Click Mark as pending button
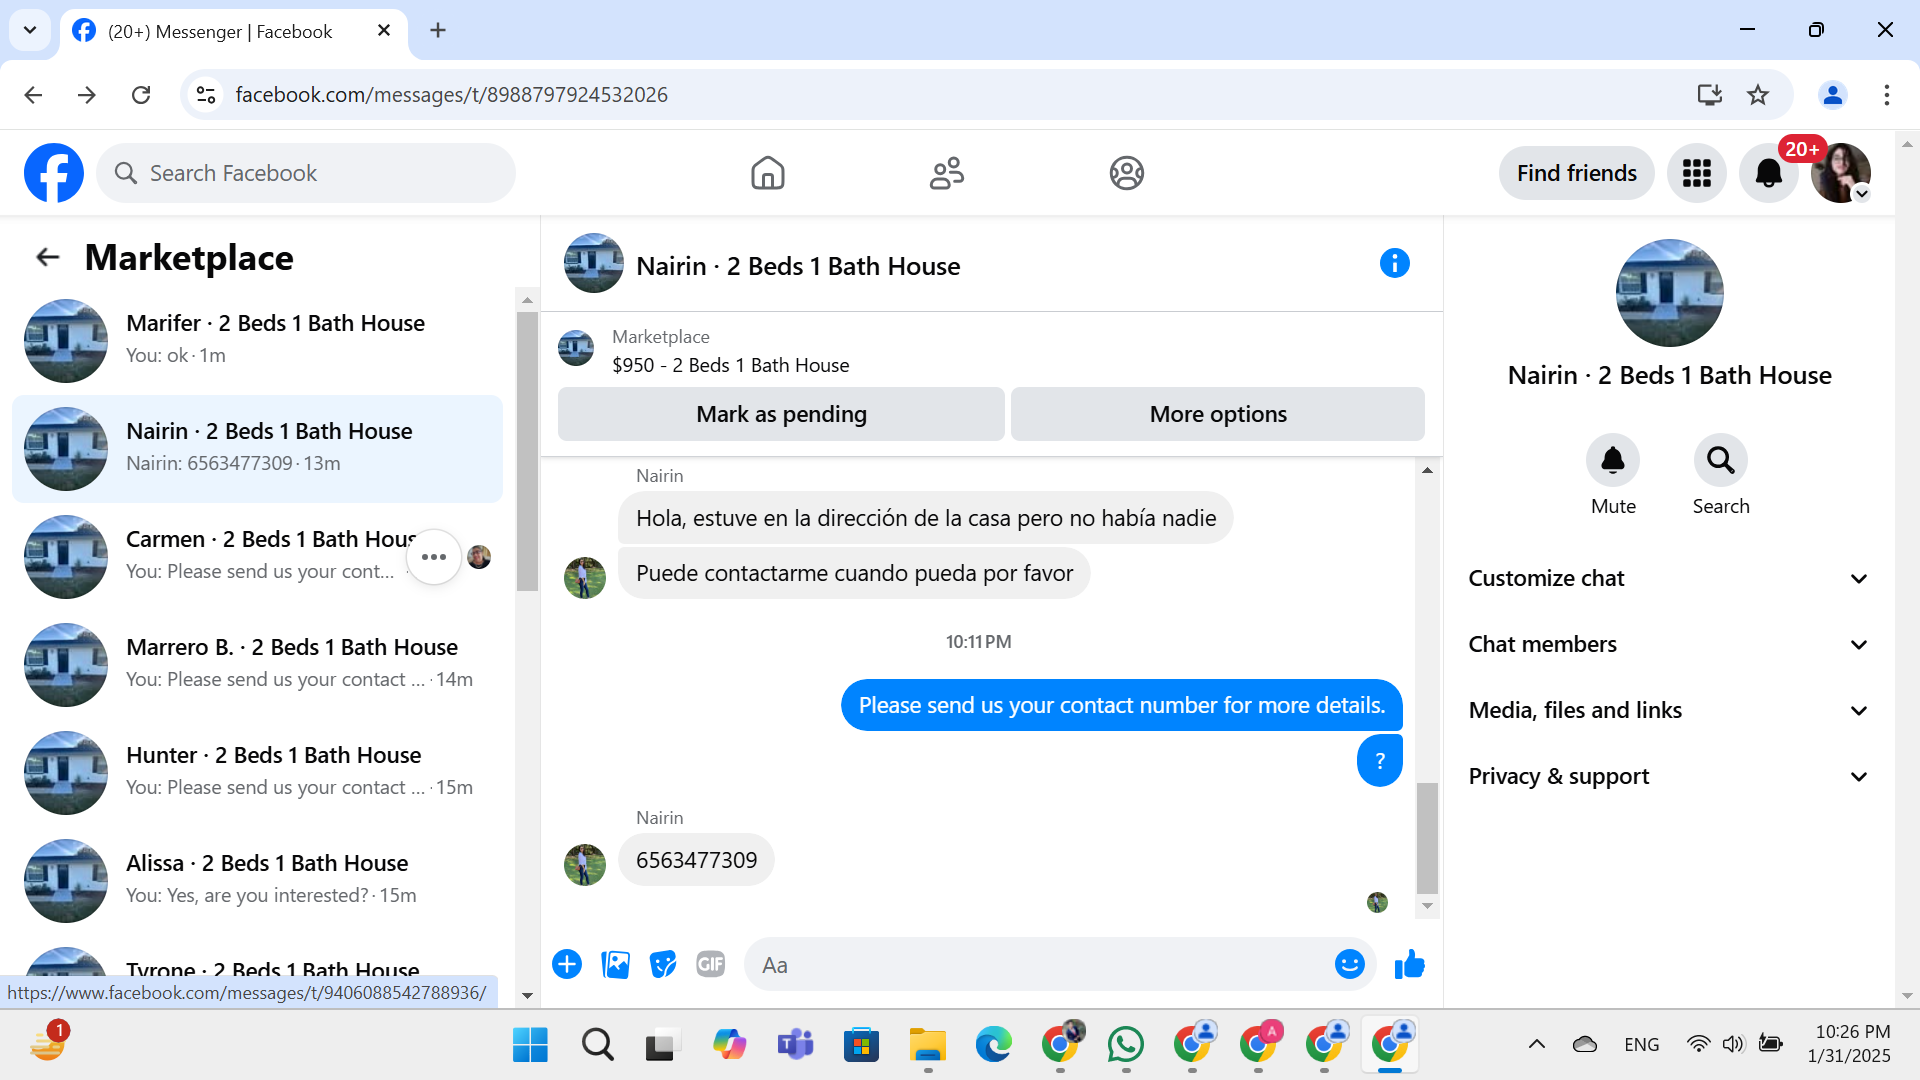Viewport: 1920px width, 1080px height. coord(781,414)
